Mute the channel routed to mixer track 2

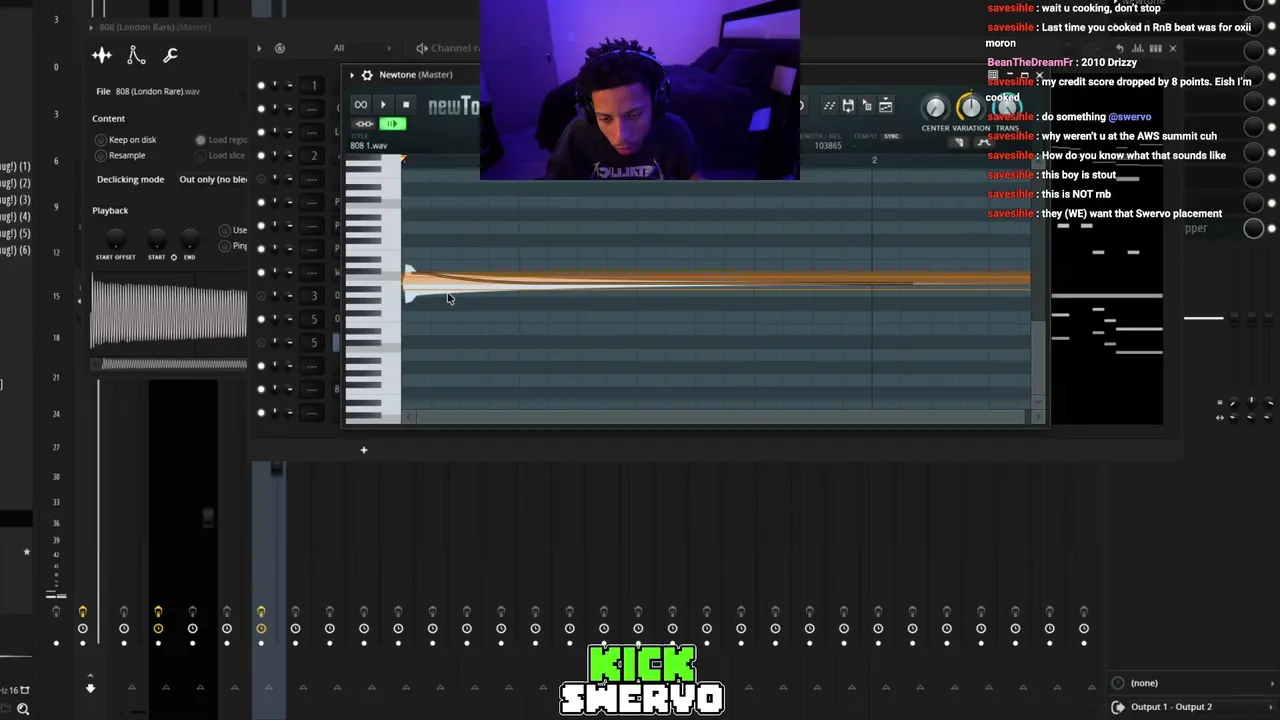(261, 155)
